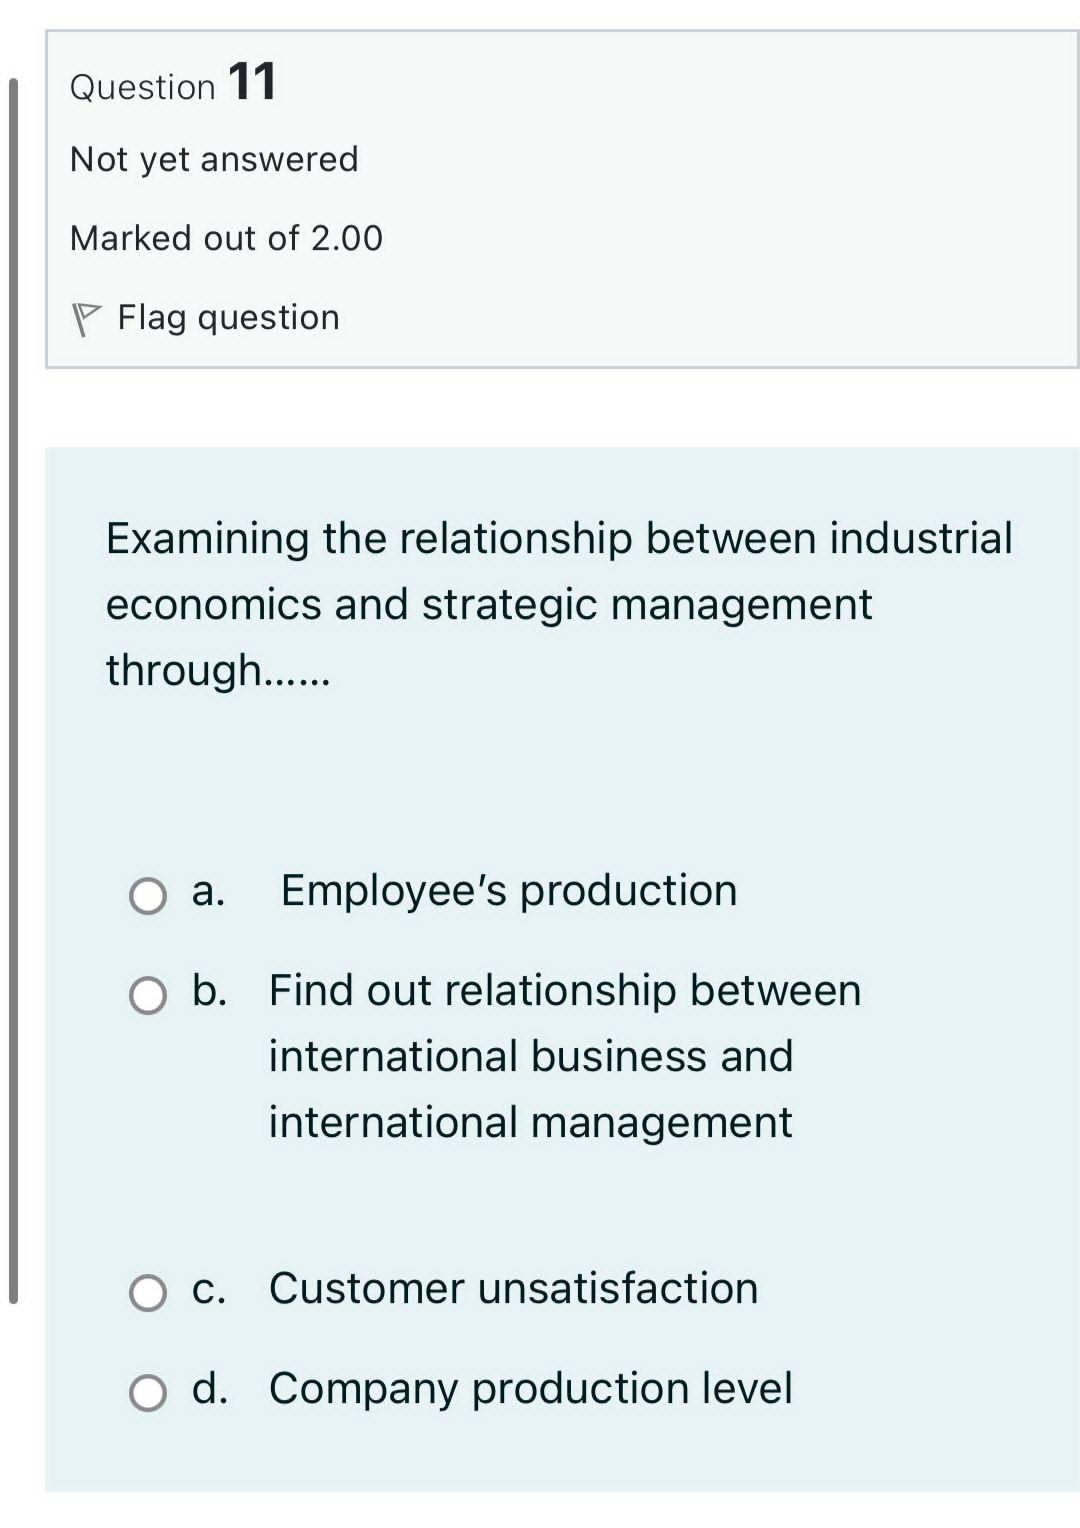
Task: Click option label c next to its radio
Action: click(x=209, y=1290)
